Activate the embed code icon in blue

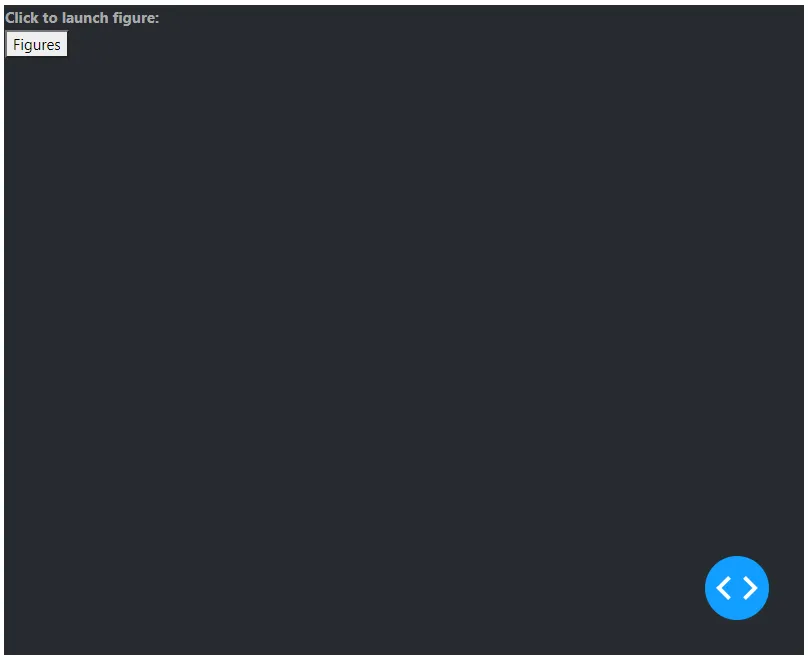[736, 587]
